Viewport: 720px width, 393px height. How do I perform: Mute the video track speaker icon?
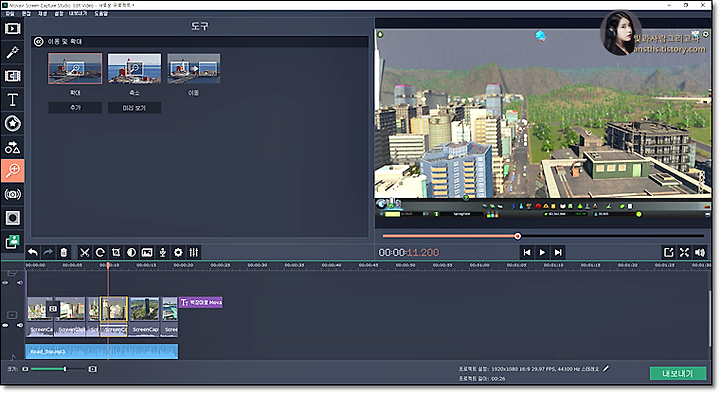pyautogui.click(x=20, y=326)
